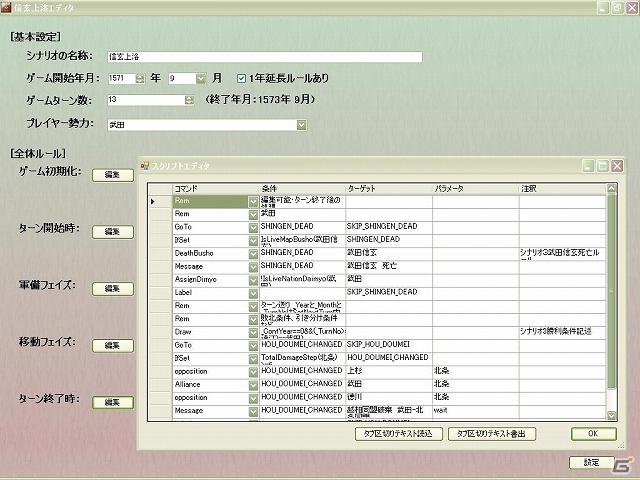Click the script grid scroll up arrow
640x480 pixels.
(611, 188)
